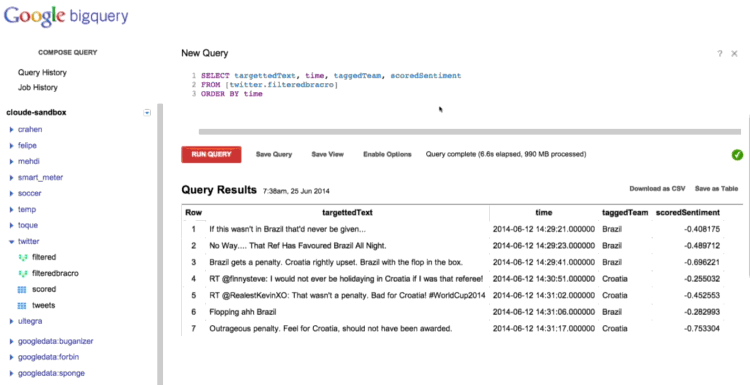This screenshot has height=385, width=750.
Task: Click the question mark help icon
Action: (719, 54)
